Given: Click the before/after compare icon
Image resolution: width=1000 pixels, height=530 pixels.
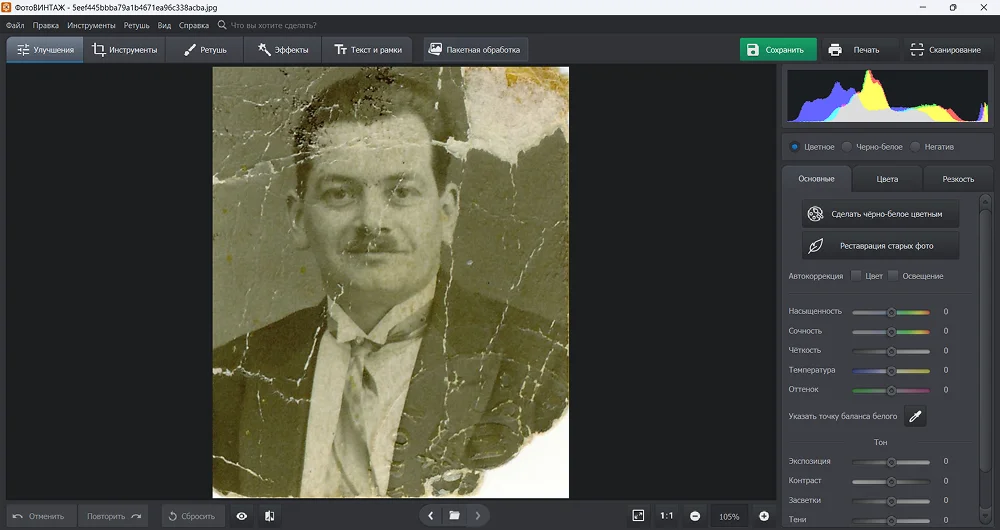Looking at the screenshot, I should 270,516.
